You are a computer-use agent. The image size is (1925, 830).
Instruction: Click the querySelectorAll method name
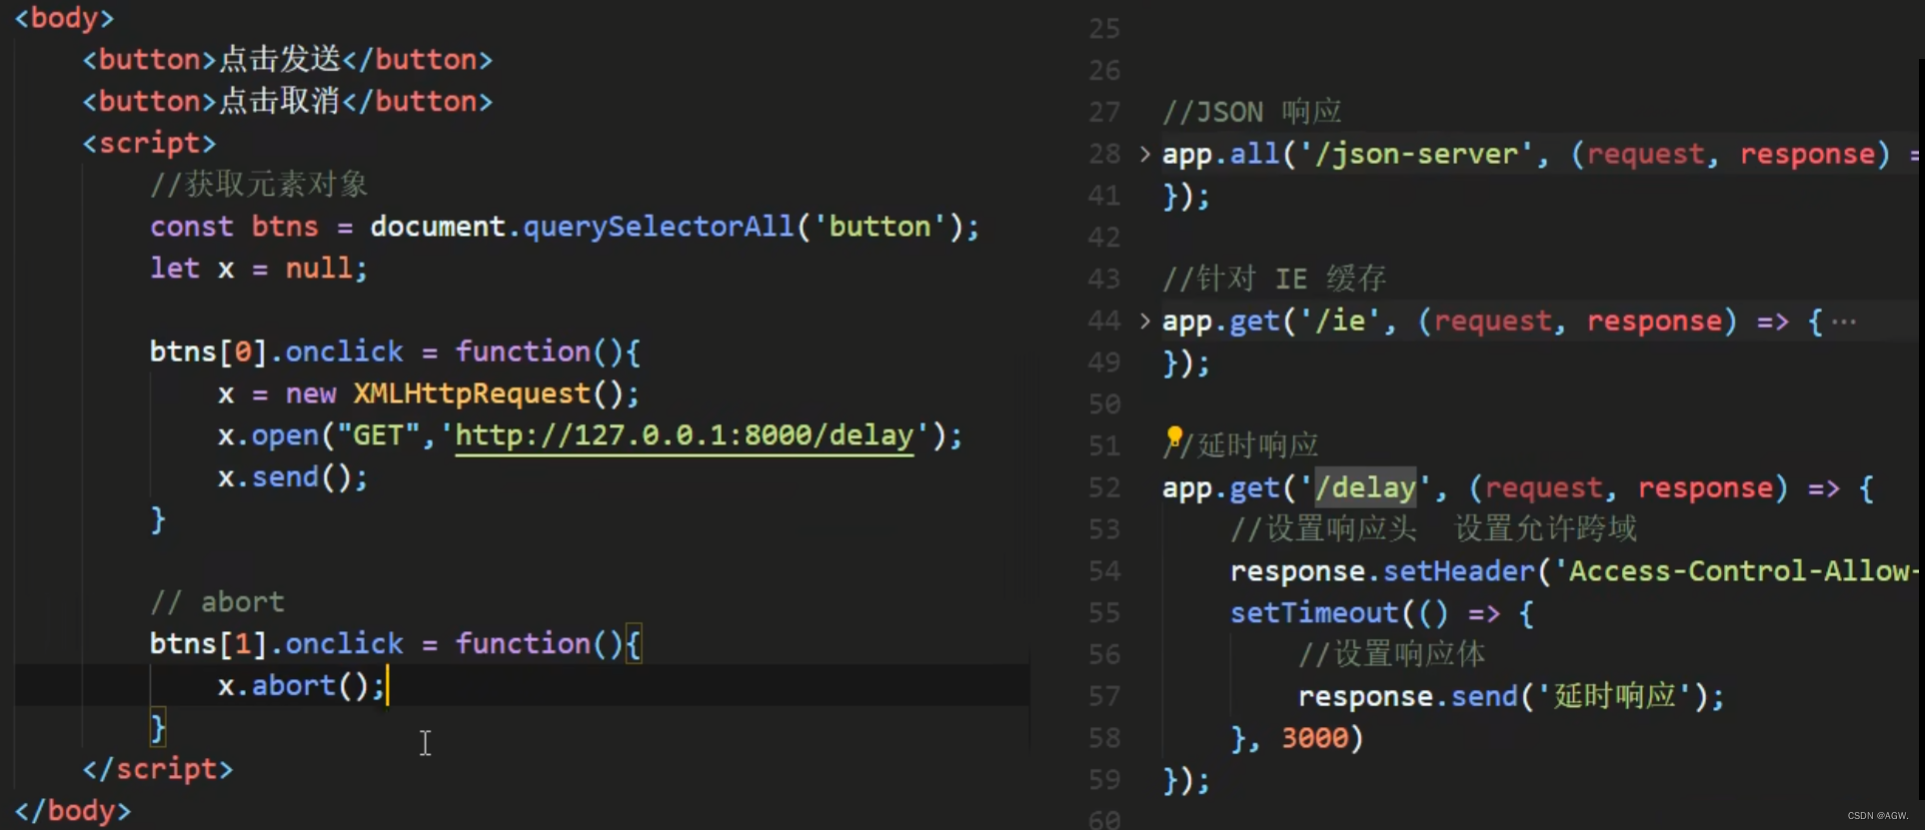click(x=659, y=227)
